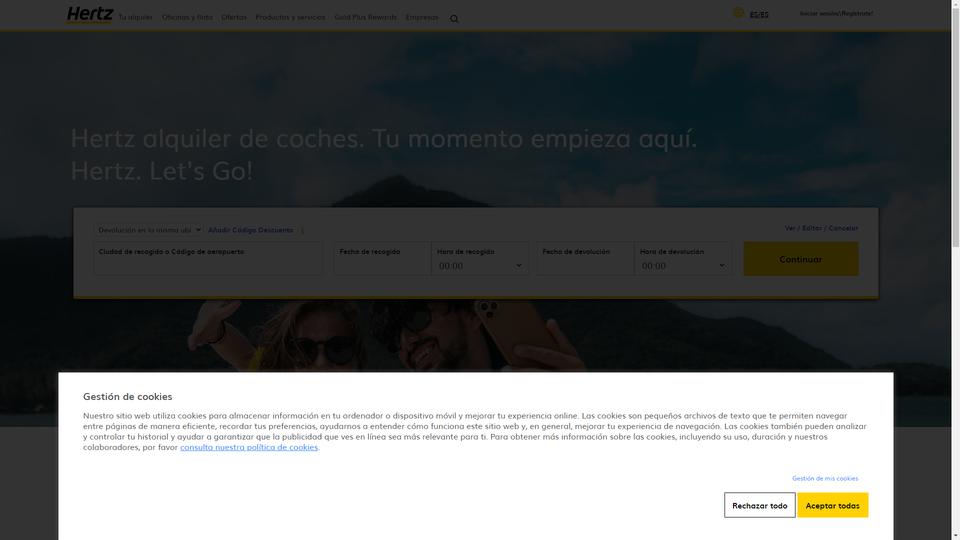Open the Oficinas y flota menu

click(x=187, y=17)
